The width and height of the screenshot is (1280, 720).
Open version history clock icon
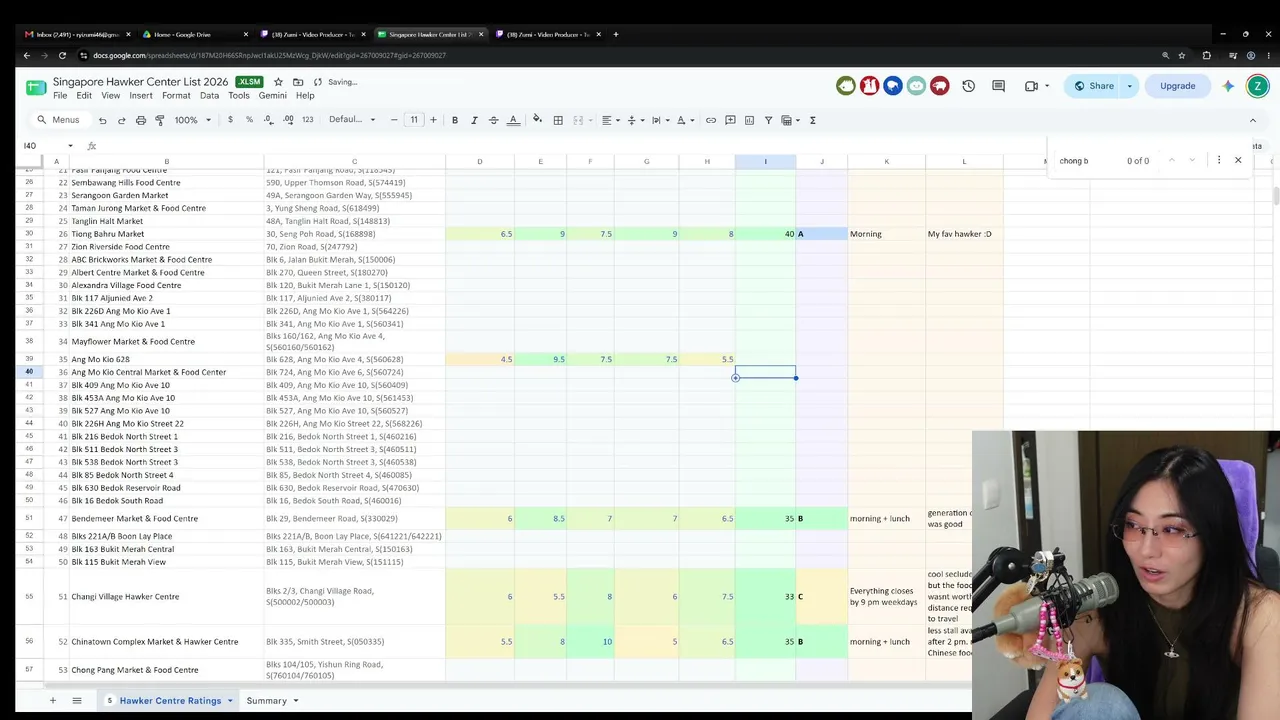968,86
